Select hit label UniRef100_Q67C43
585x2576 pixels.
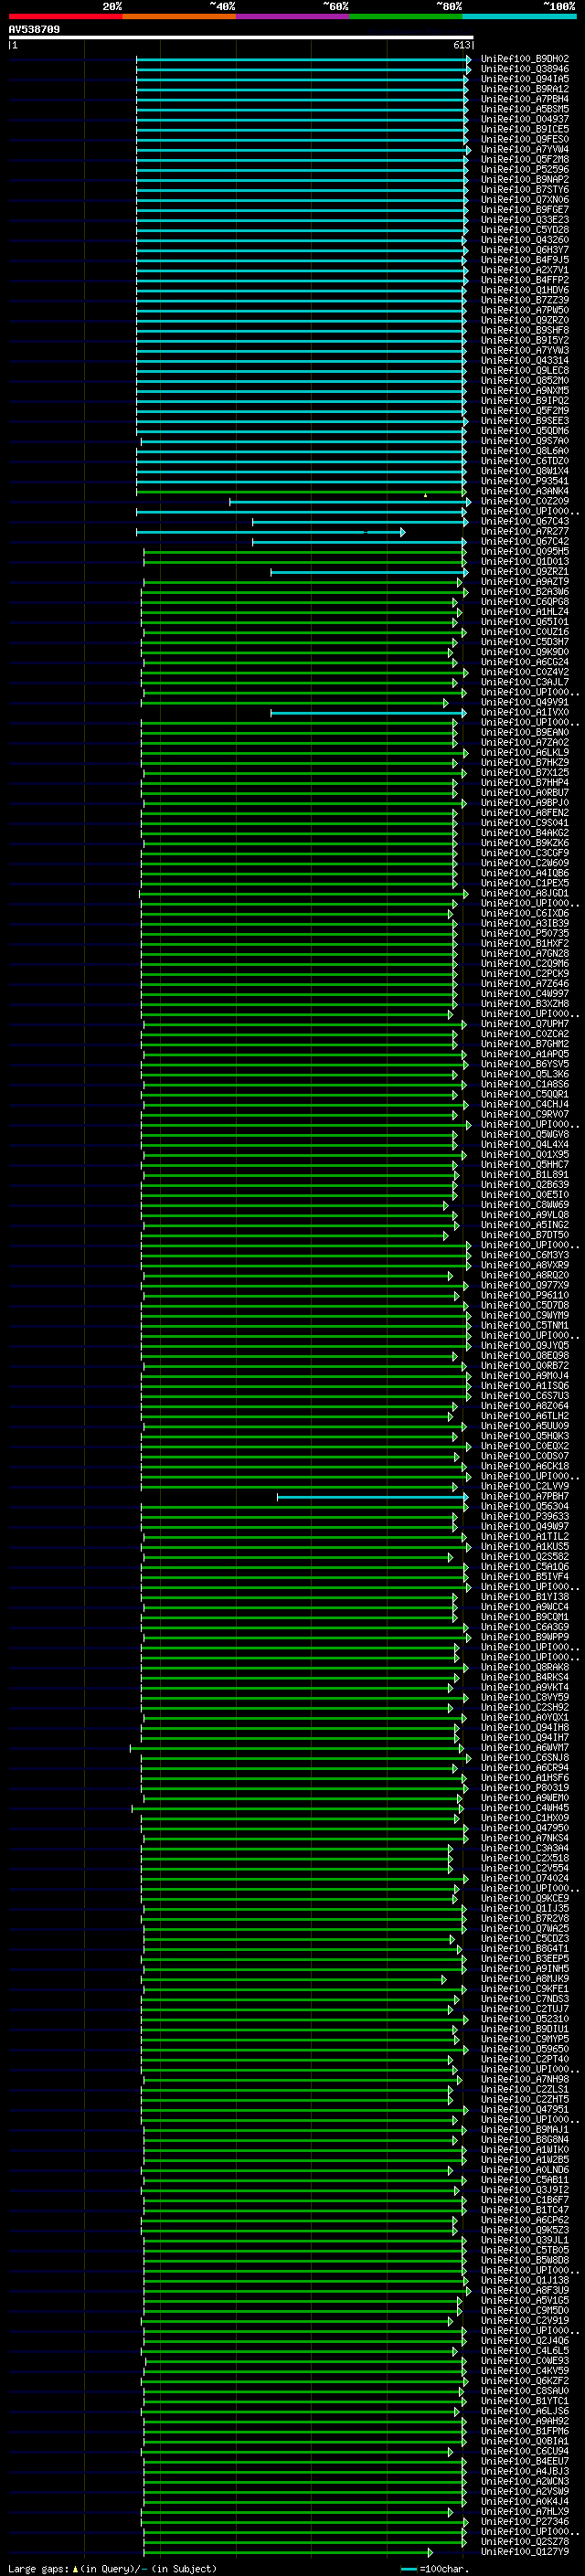pos(525,521)
